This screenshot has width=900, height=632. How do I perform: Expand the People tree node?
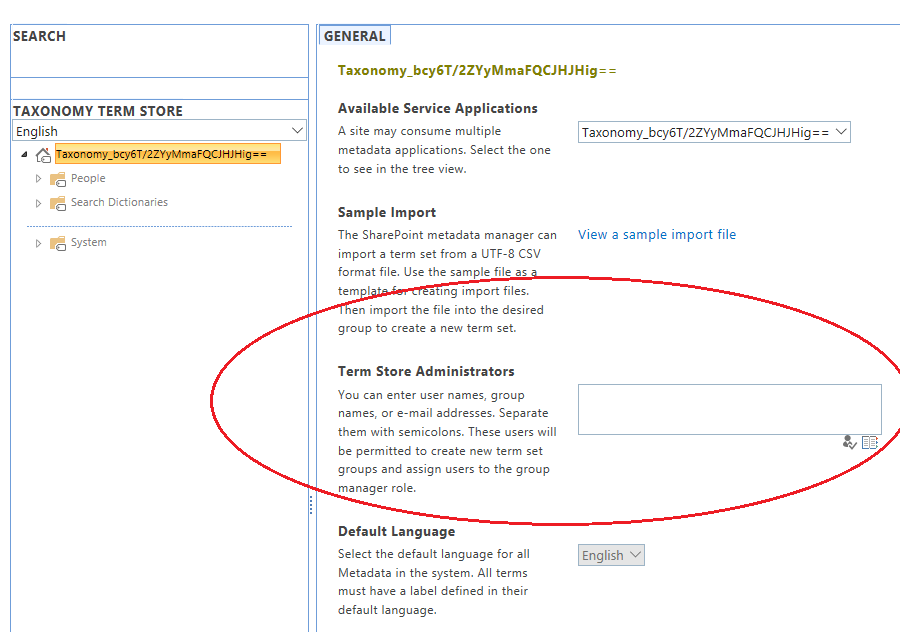[x=38, y=179]
